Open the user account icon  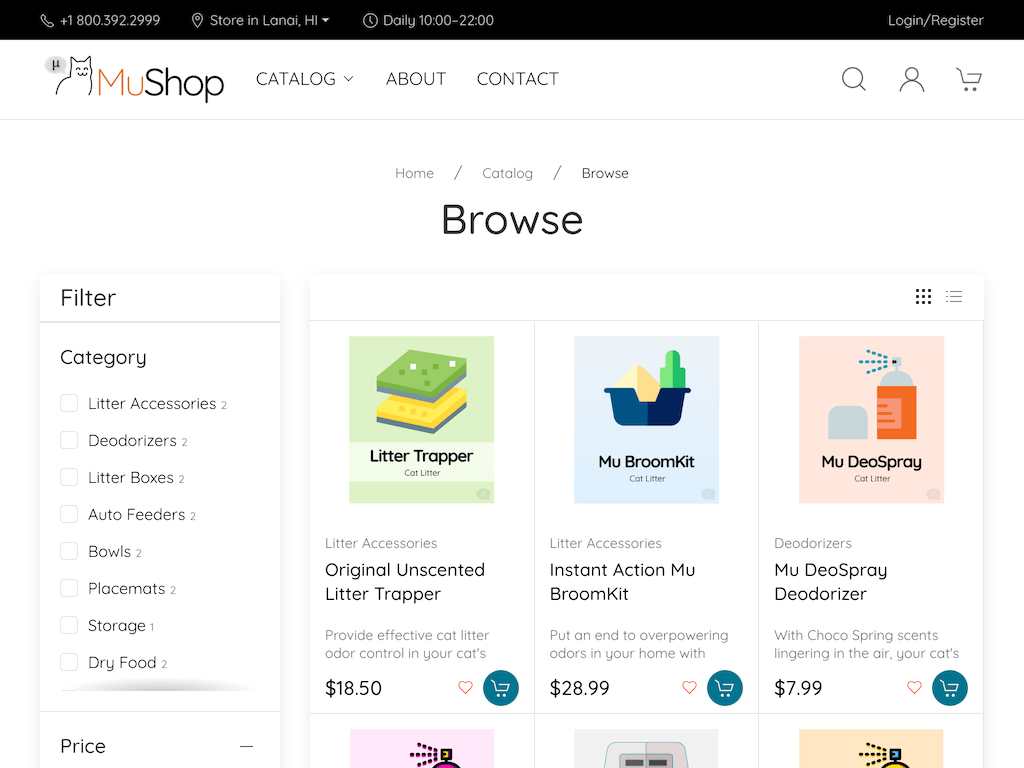[912, 79]
